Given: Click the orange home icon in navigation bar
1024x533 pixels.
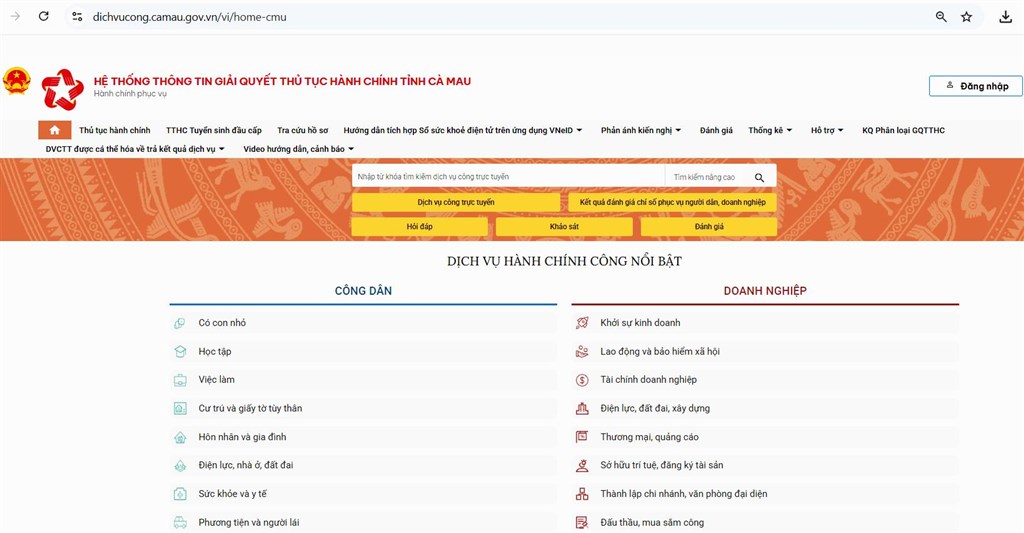Looking at the screenshot, I should pyautogui.click(x=54, y=130).
